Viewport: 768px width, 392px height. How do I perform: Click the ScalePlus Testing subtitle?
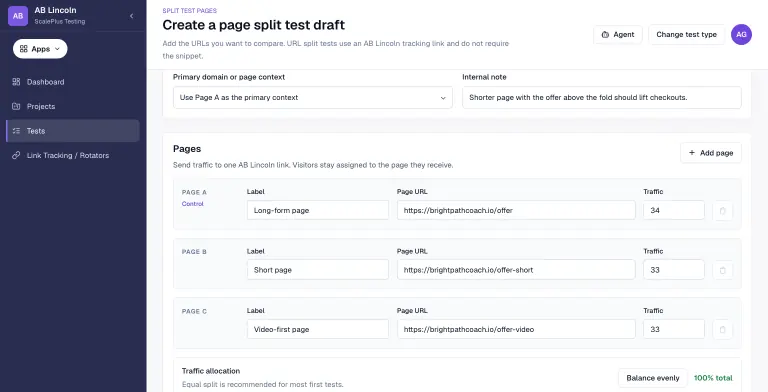coord(60,22)
